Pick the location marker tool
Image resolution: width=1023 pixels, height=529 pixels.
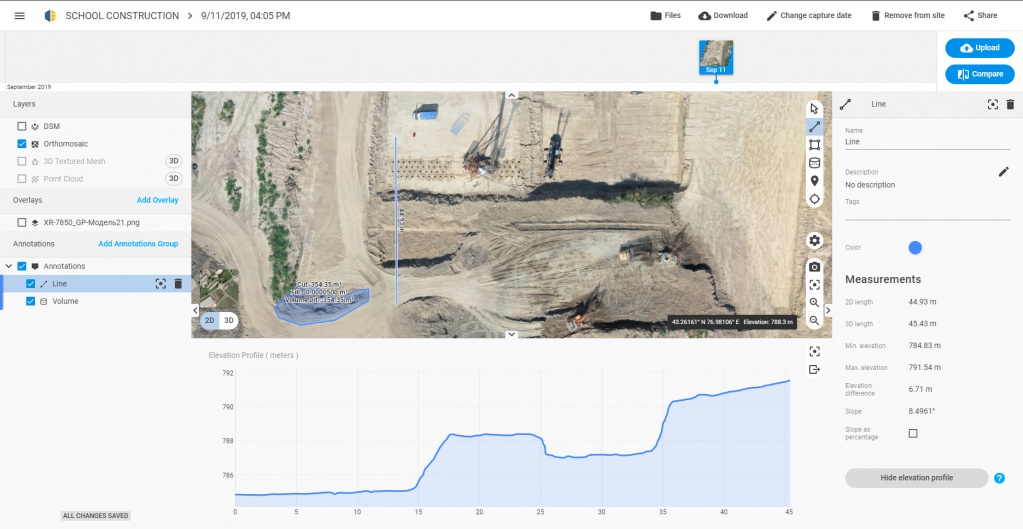pos(814,181)
